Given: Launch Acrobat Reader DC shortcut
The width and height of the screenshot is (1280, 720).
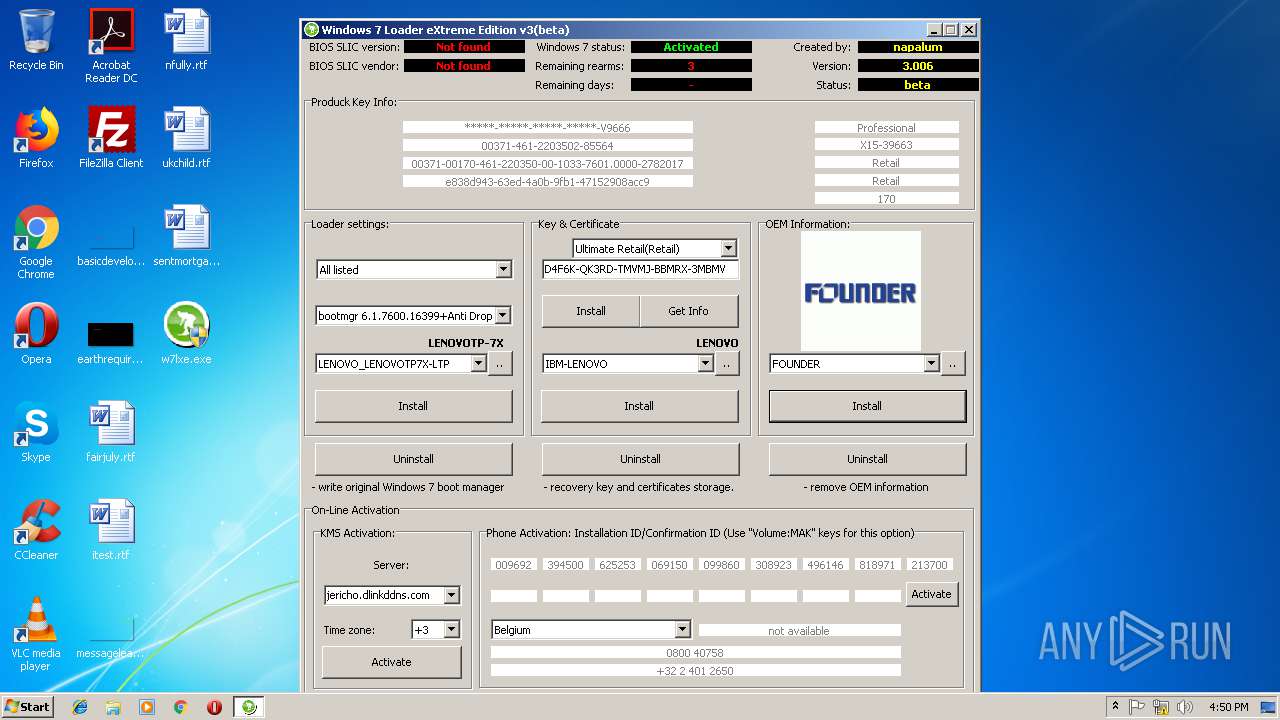Looking at the screenshot, I should click(111, 46).
